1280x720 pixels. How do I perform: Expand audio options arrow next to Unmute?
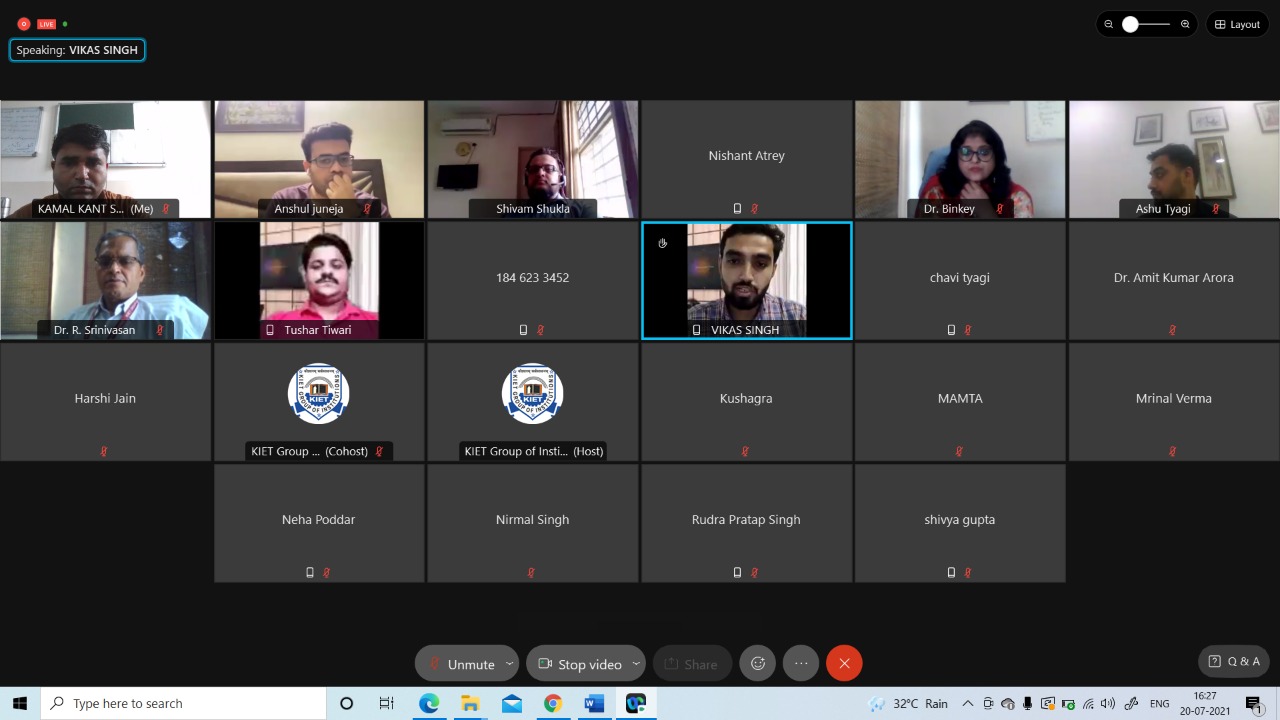point(509,663)
